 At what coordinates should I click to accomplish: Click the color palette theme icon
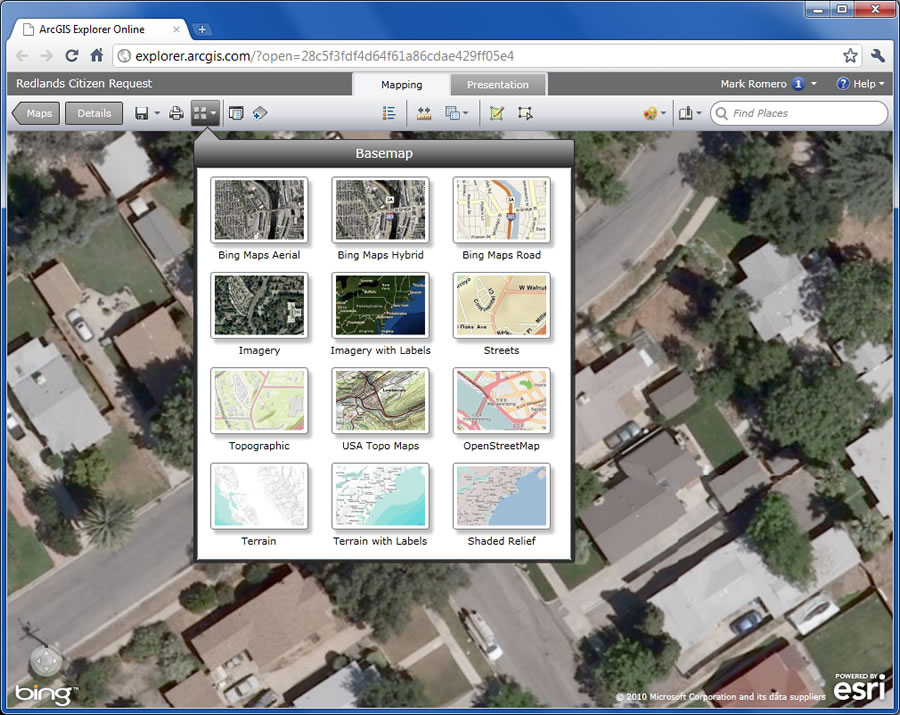[650, 113]
